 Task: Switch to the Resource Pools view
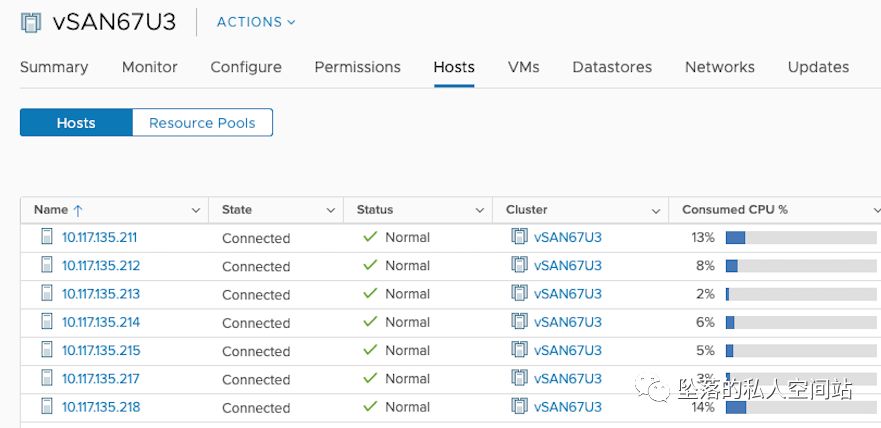[x=202, y=123]
